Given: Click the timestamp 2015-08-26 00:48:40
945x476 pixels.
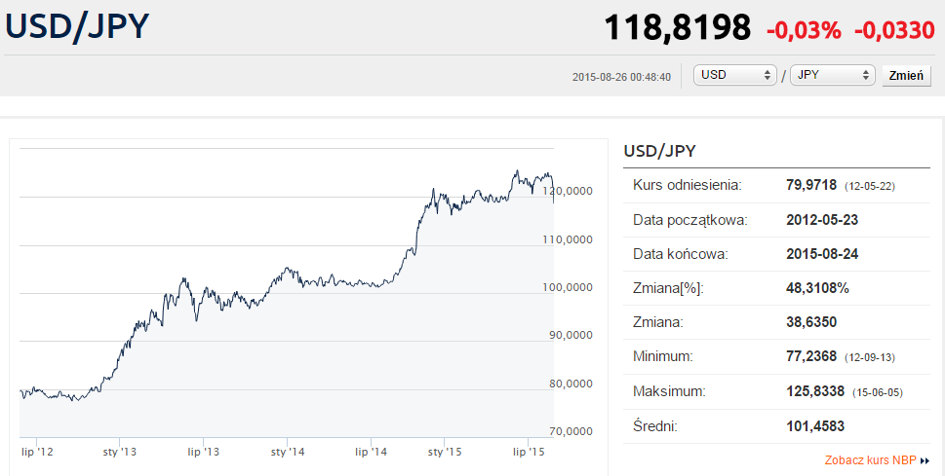Looking at the screenshot, I should [x=620, y=77].
